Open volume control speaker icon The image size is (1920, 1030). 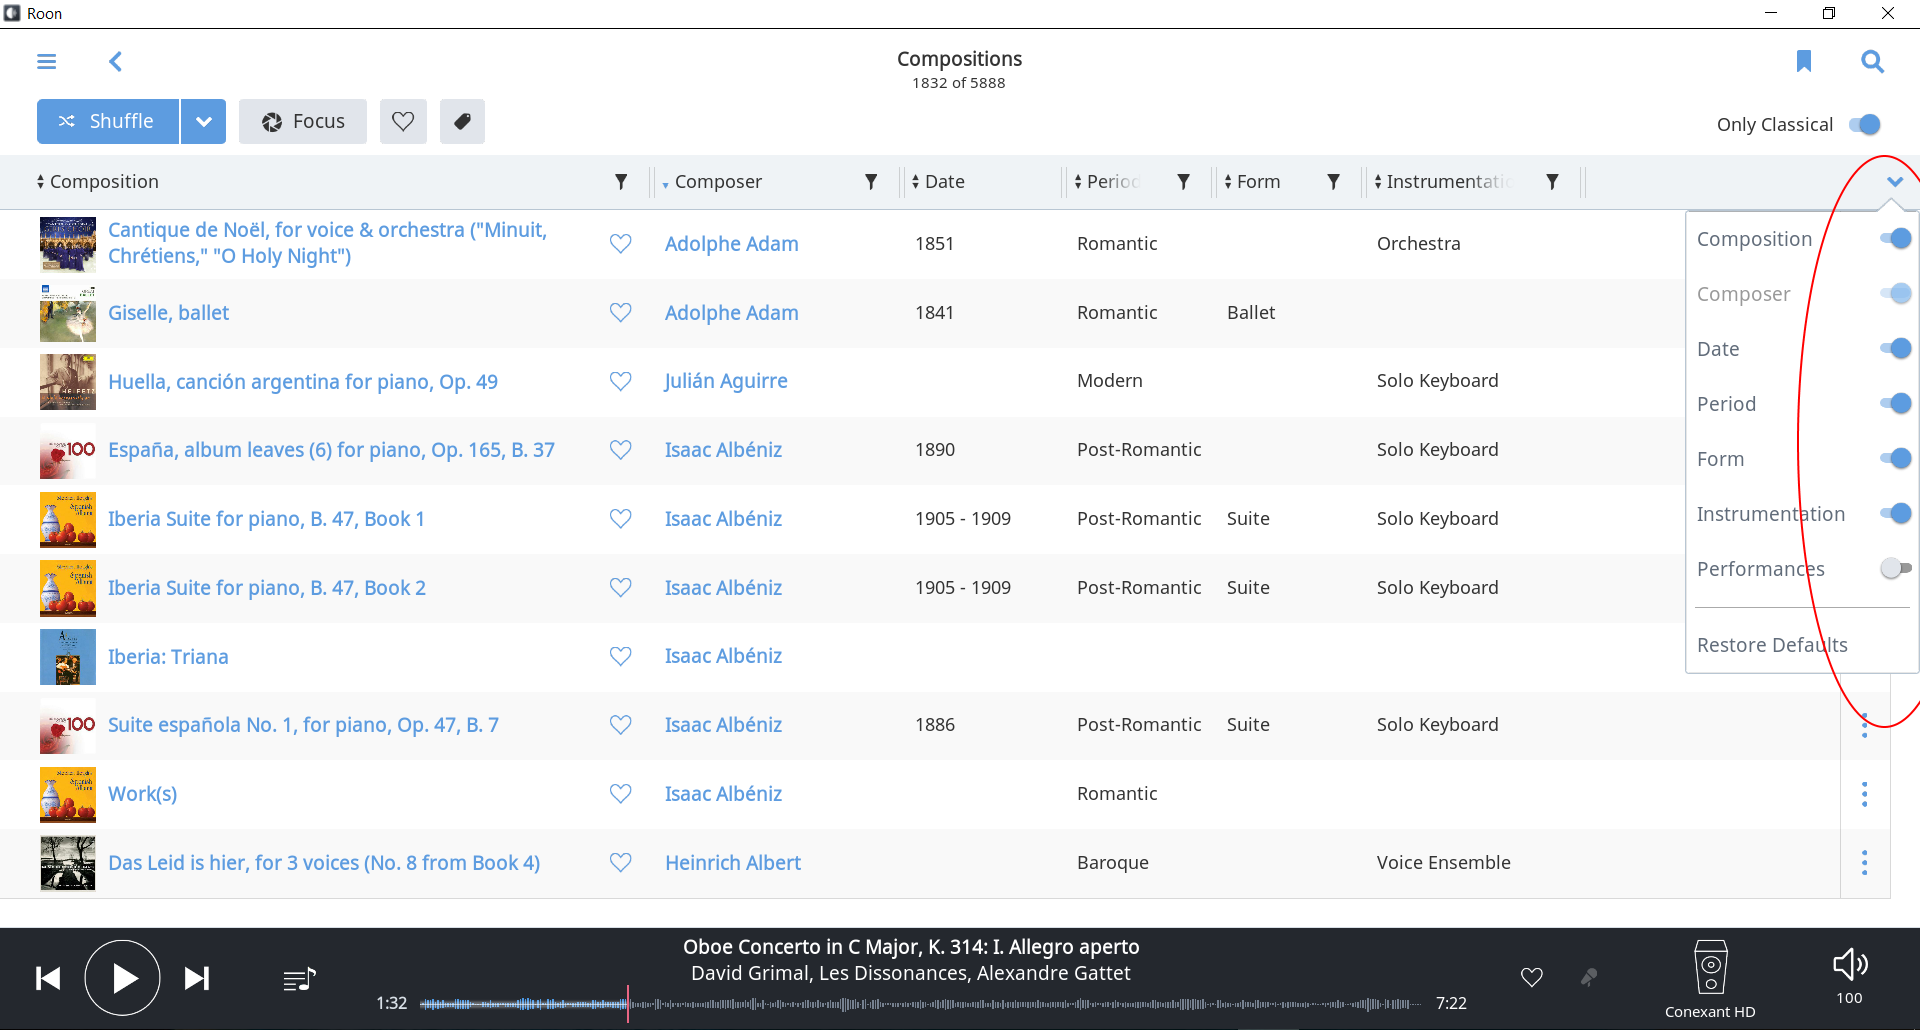[x=1849, y=964]
